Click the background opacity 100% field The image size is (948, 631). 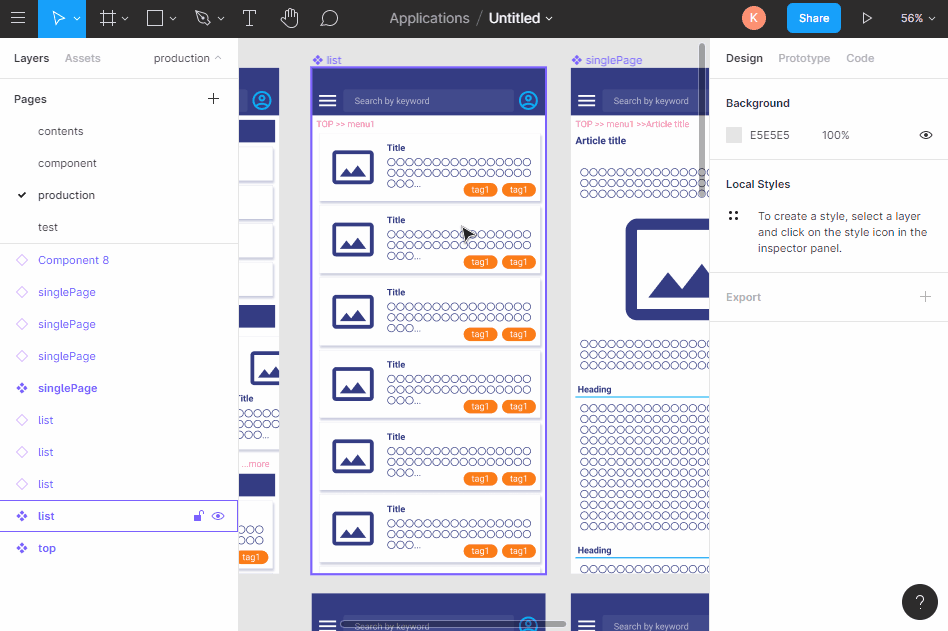[836, 135]
